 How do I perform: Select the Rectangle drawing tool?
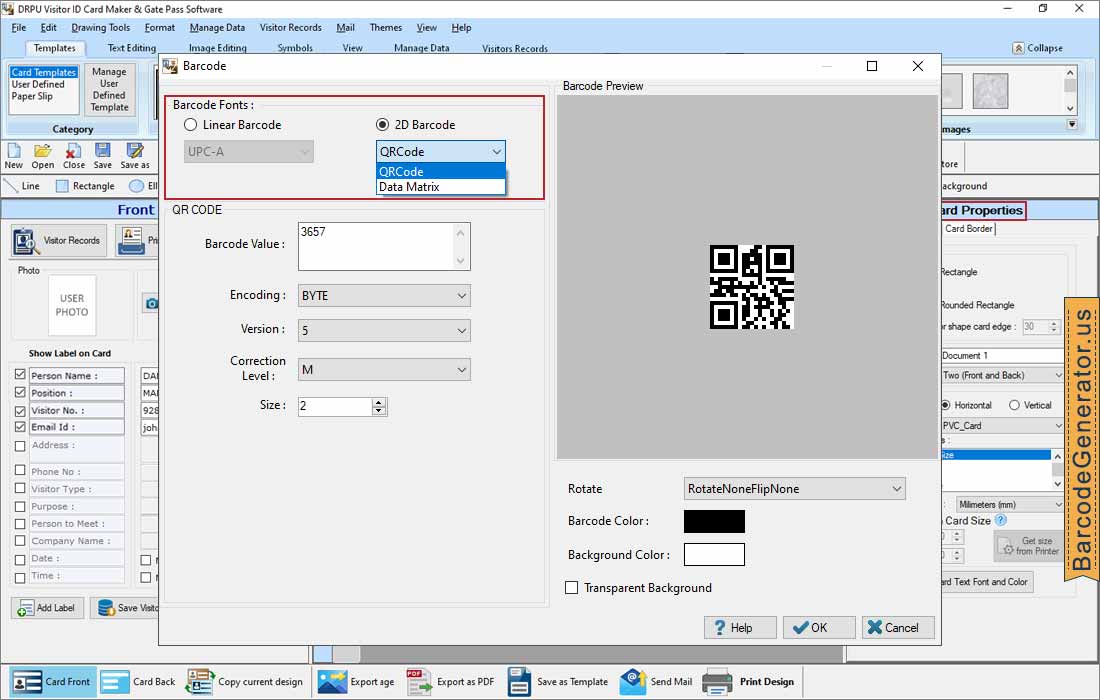85,186
